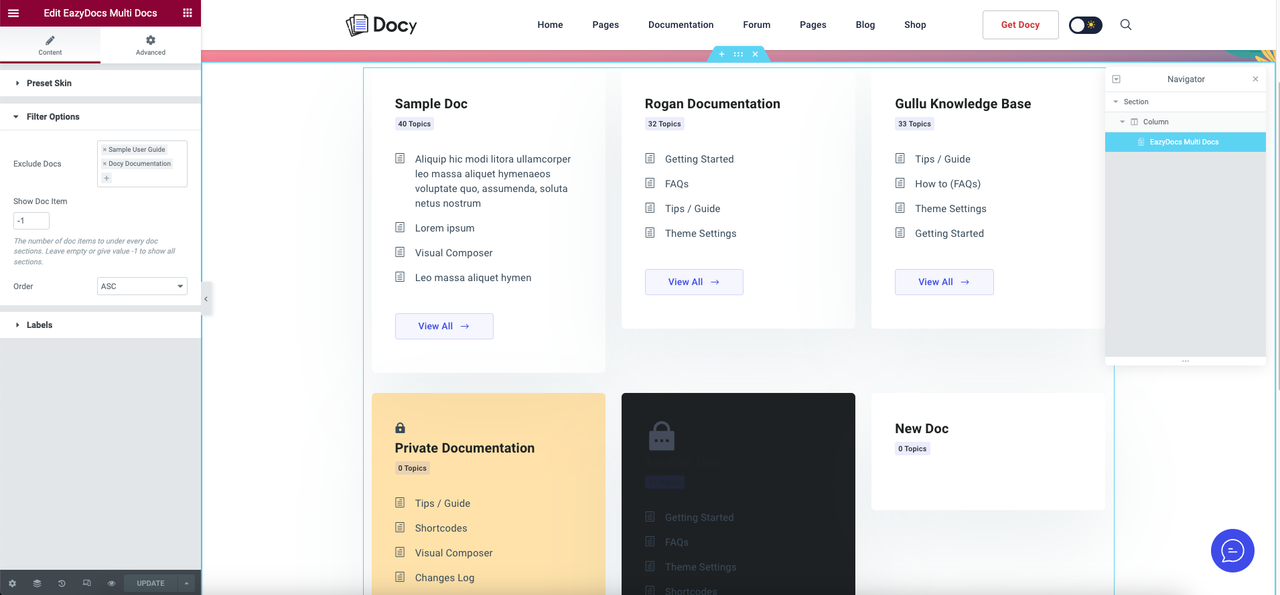Screen dimensions: 1280x595
Task: Switch to the Advanced tab
Action: pos(151,45)
